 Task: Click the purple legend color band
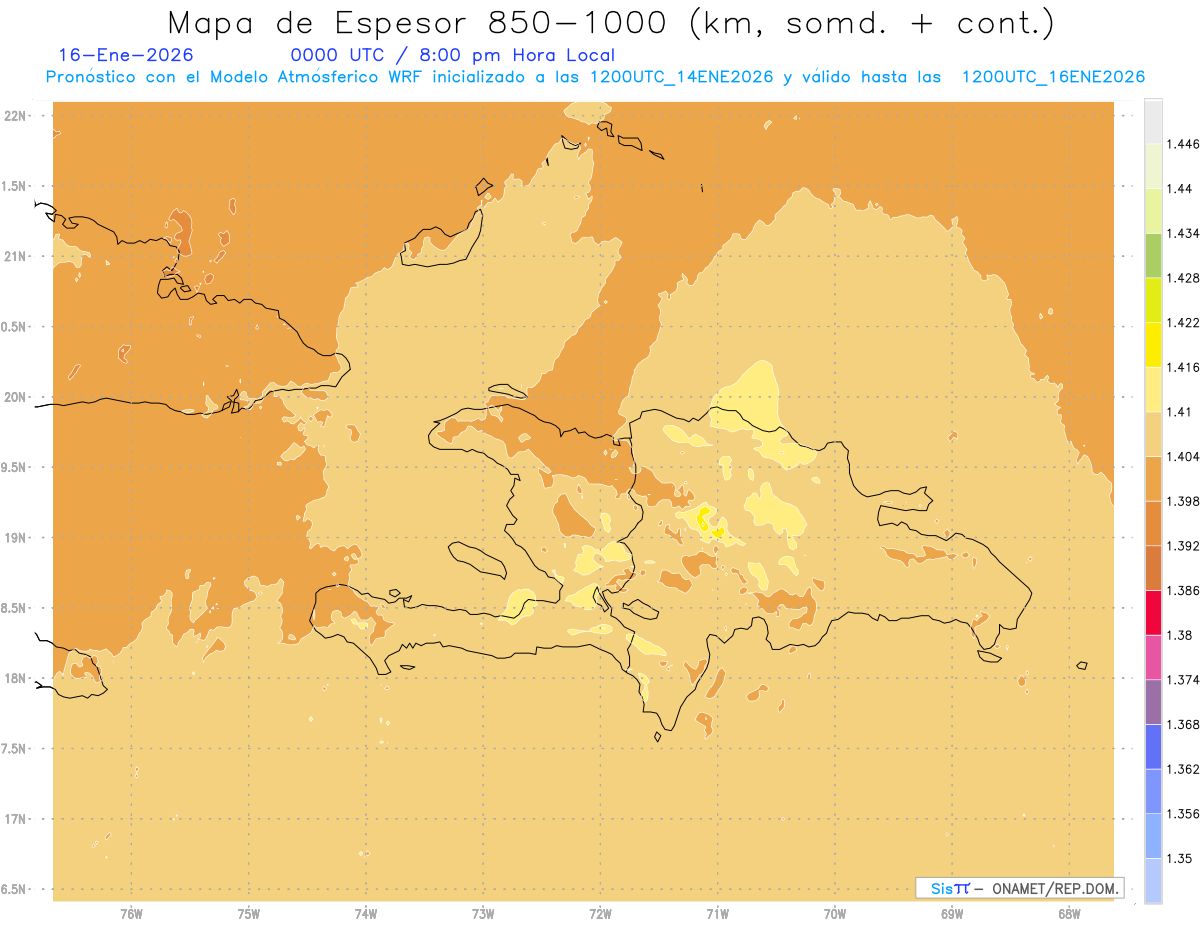click(1153, 702)
